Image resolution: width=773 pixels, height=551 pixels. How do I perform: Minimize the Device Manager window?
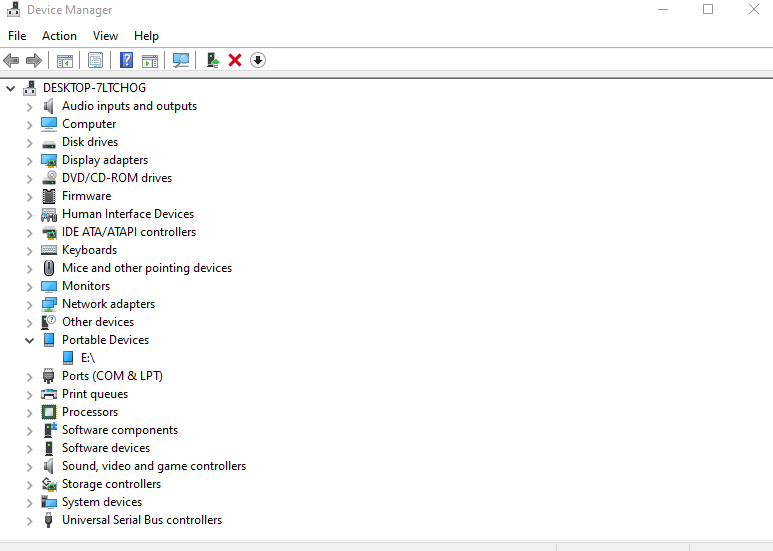[663, 9]
